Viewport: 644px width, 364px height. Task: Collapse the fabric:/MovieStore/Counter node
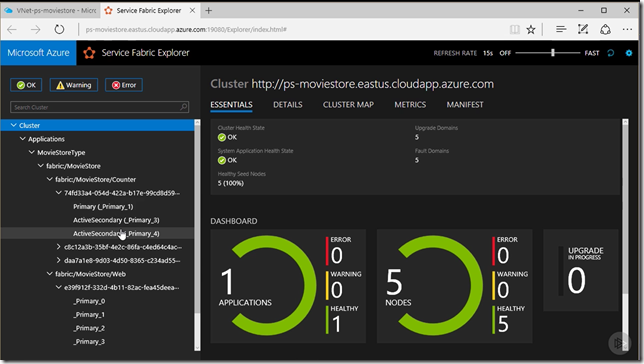click(x=50, y=179)
